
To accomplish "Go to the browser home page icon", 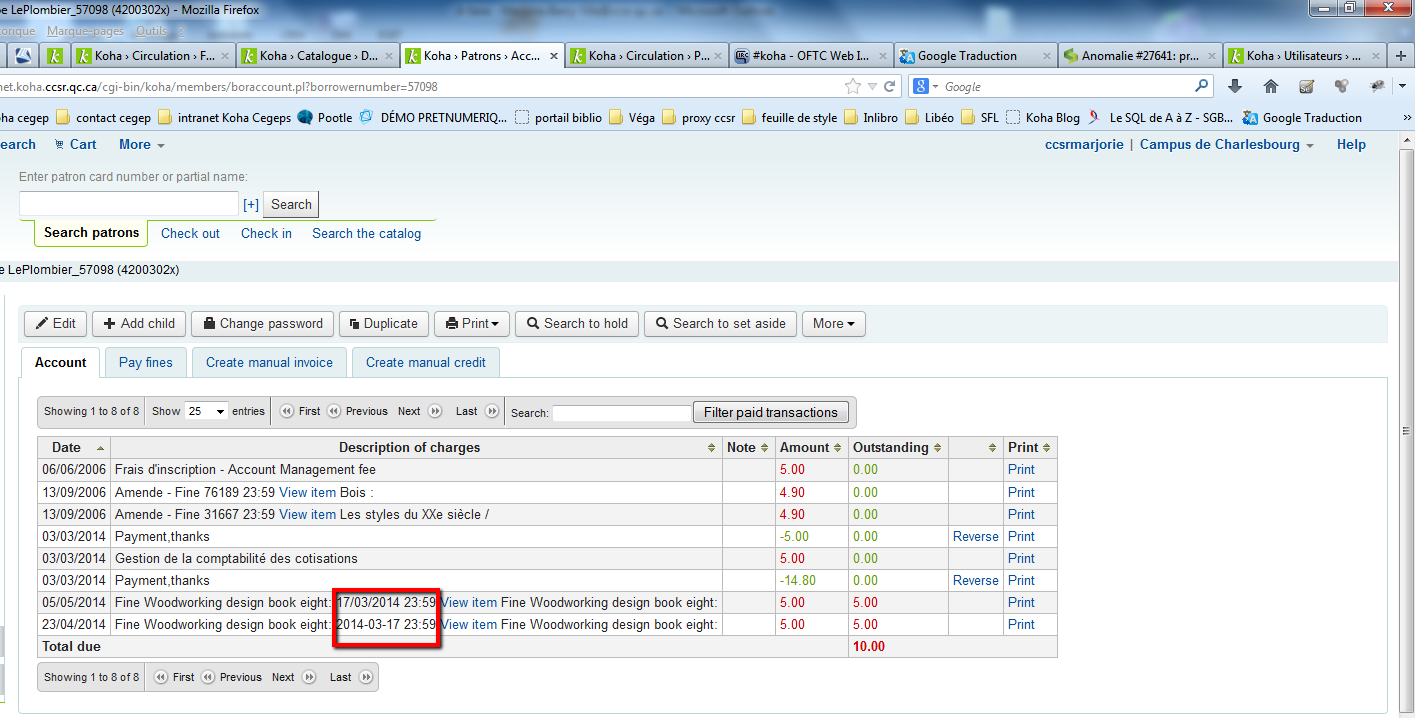I will (1271, 87).
